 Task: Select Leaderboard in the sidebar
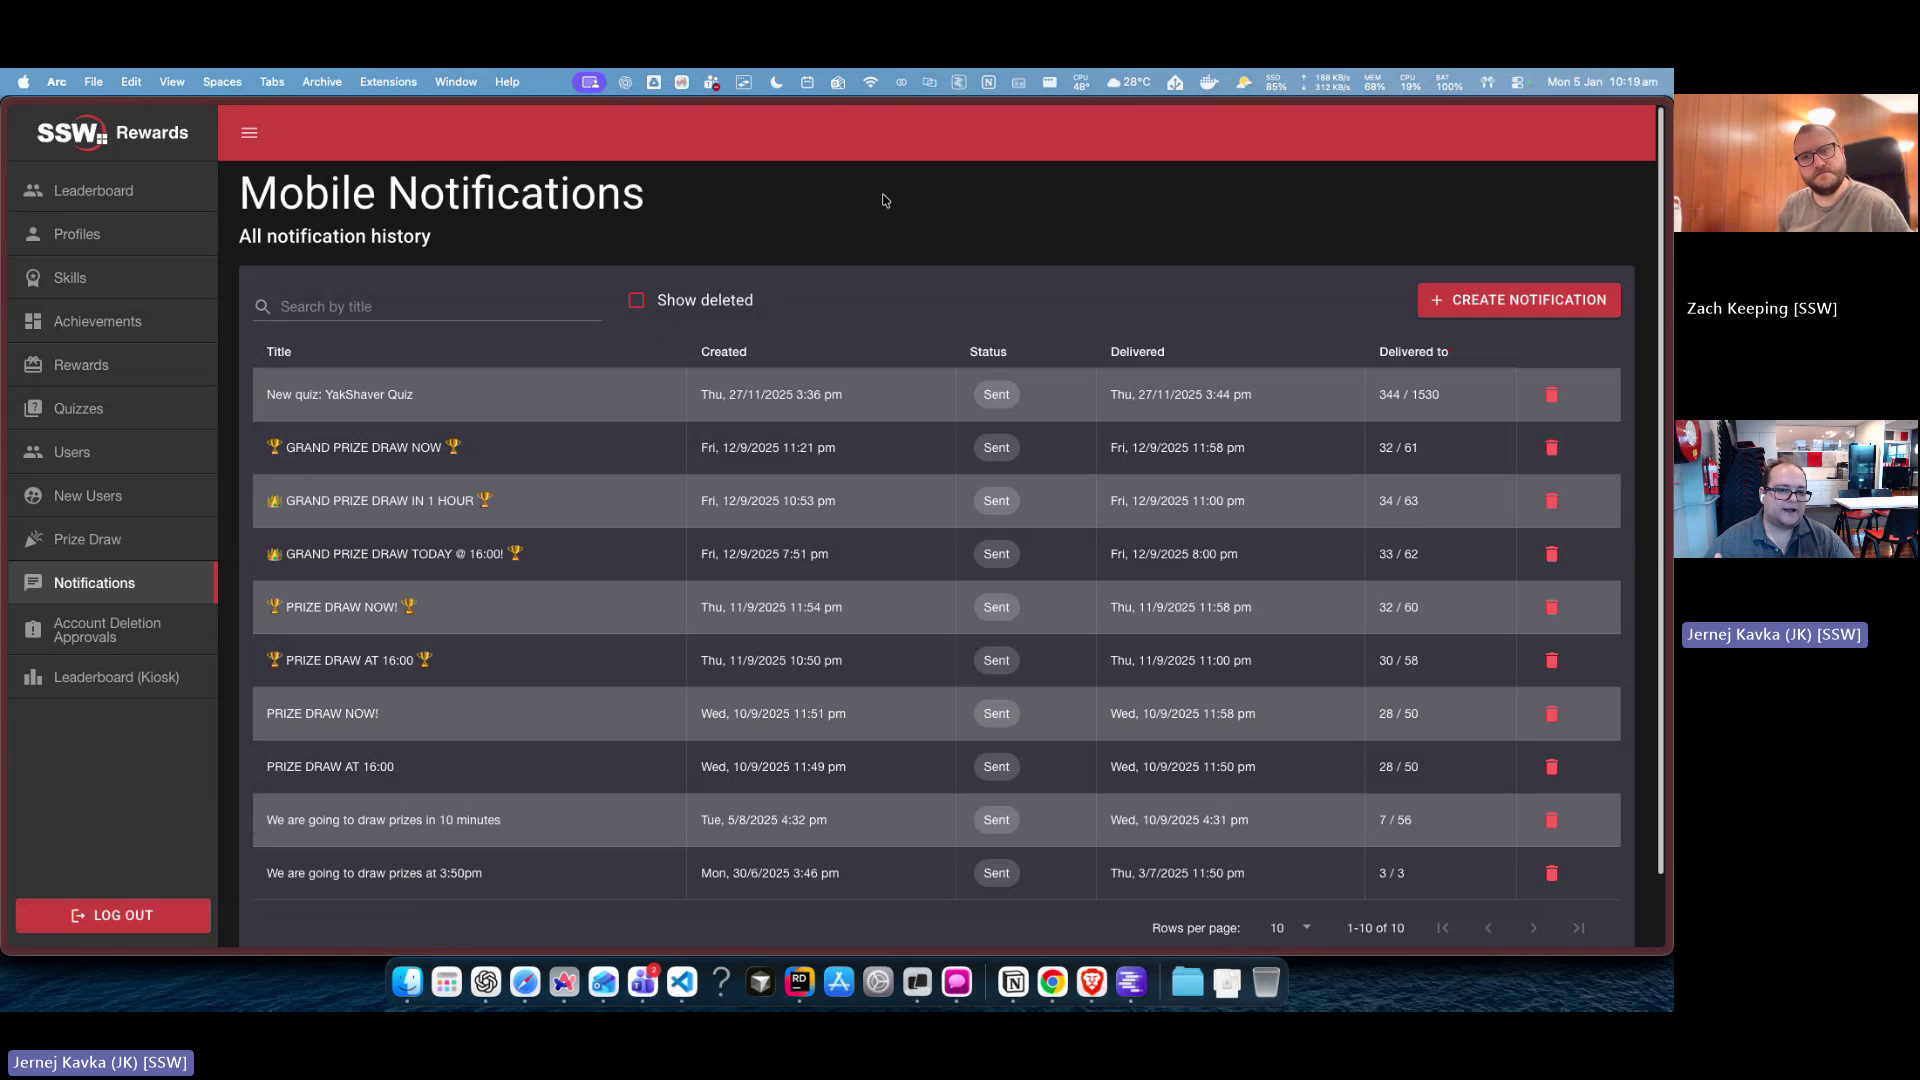93,190
